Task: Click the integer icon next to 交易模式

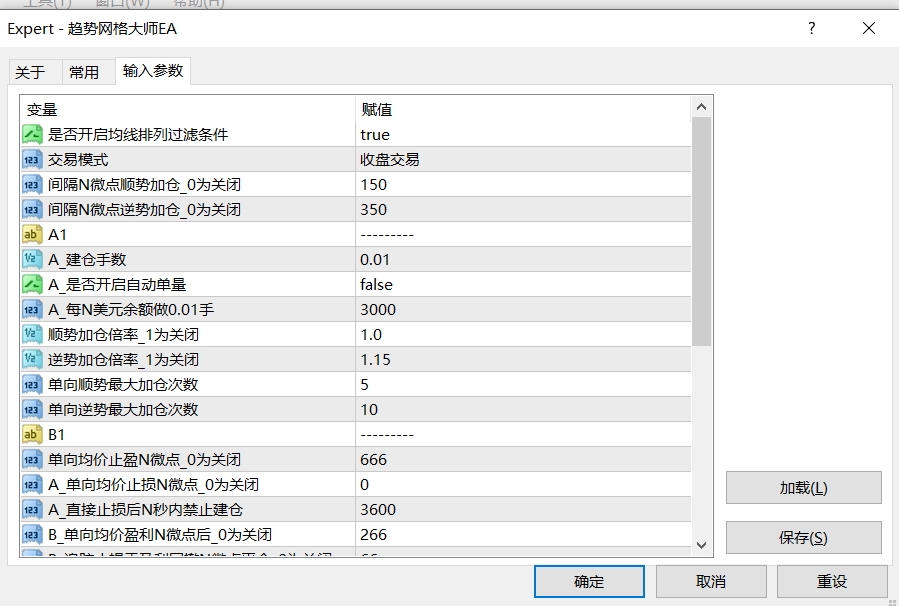Action: coord(32,160)
